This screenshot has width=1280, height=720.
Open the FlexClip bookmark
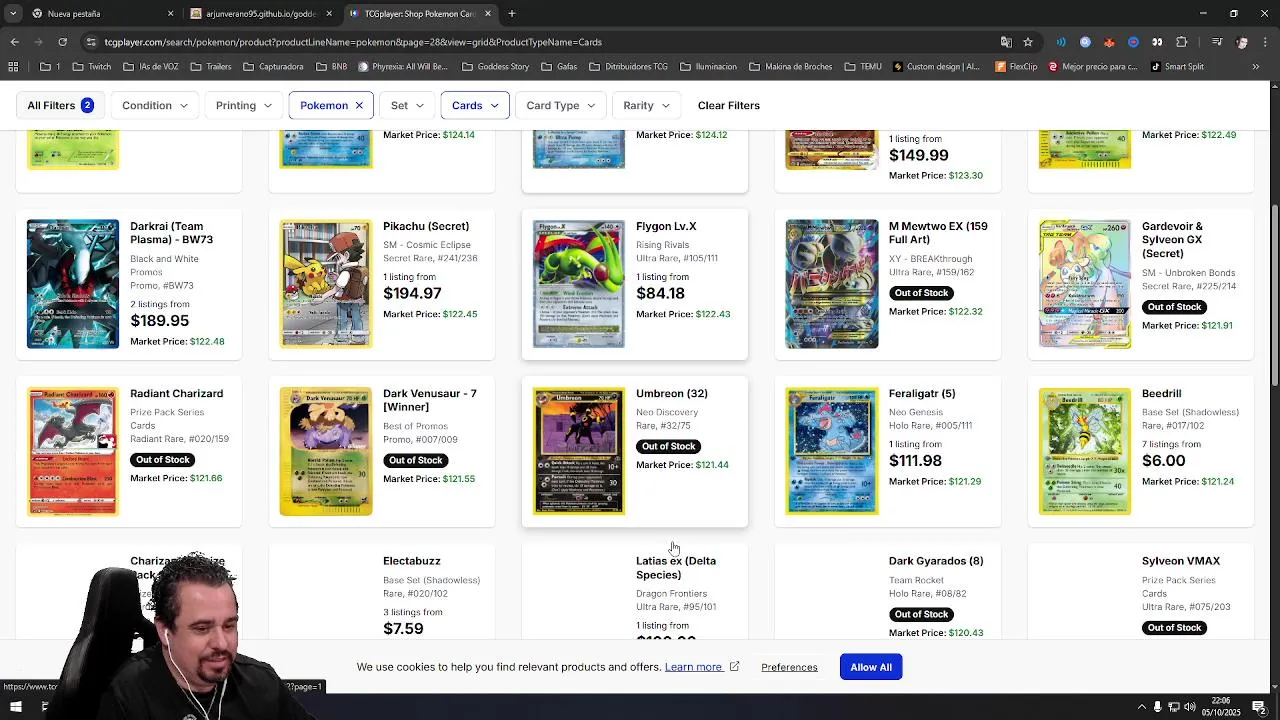click(1016, 67)
